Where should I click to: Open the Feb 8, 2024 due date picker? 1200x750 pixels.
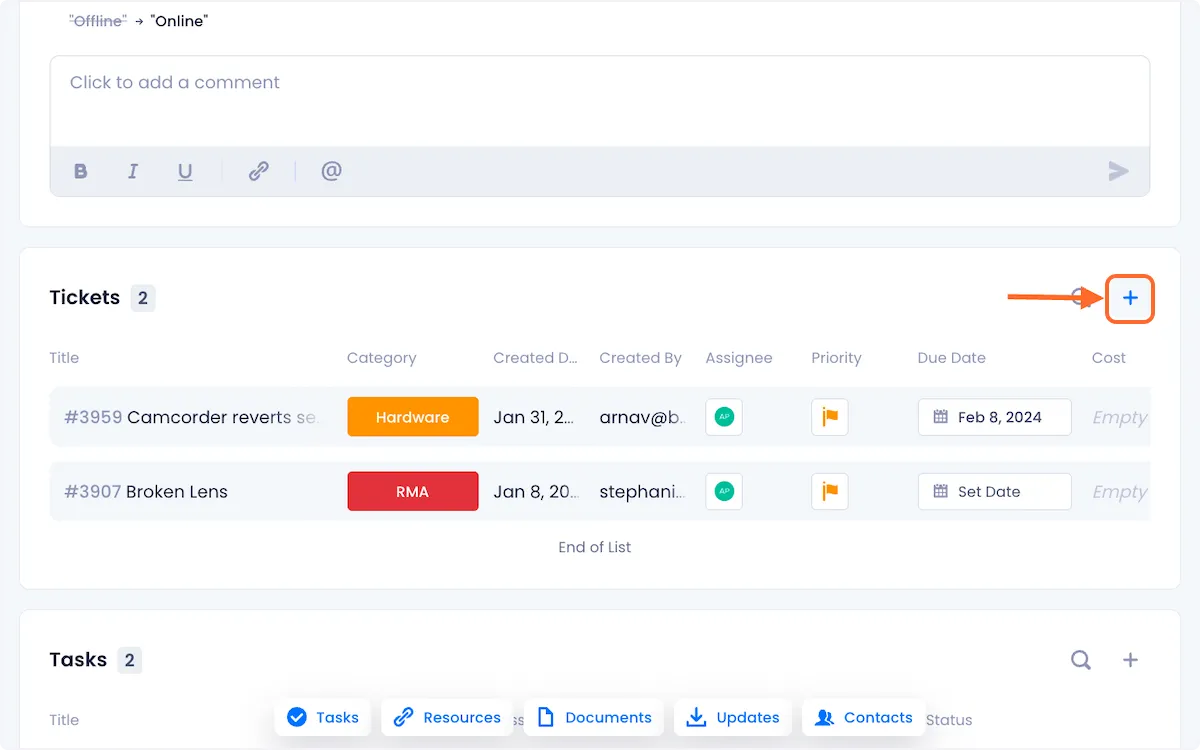[x=994, y=417]
